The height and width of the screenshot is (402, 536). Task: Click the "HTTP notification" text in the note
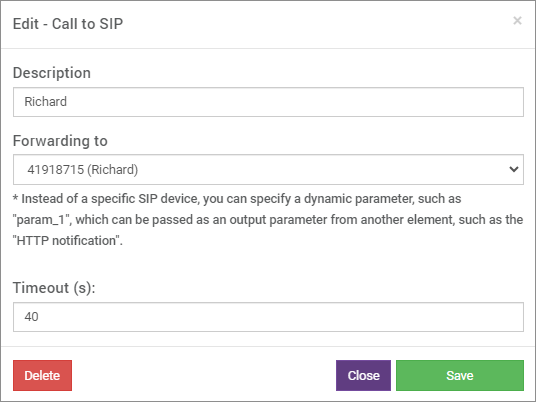pyautogui.click(x=66, y=241)
